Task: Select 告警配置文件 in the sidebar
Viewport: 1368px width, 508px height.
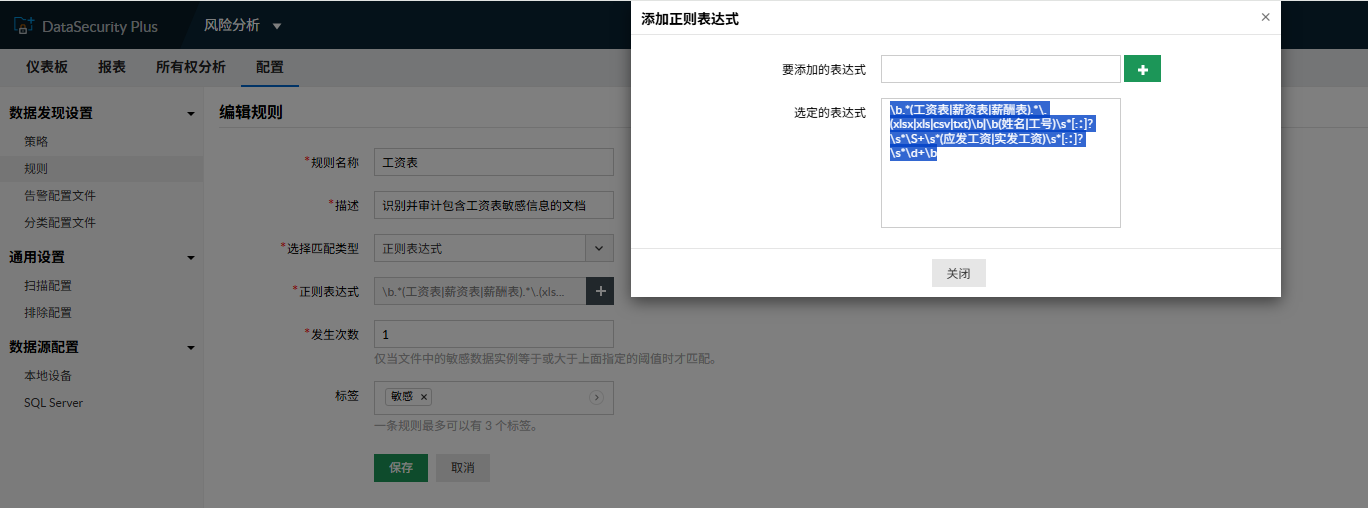Action: (60, 195)
